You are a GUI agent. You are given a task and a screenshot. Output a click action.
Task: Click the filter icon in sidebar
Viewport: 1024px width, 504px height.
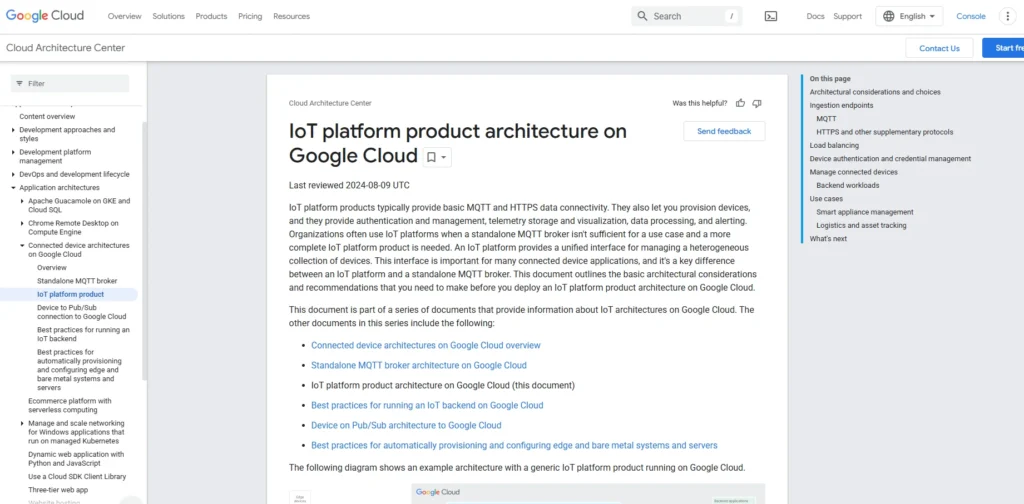(20, 84)
